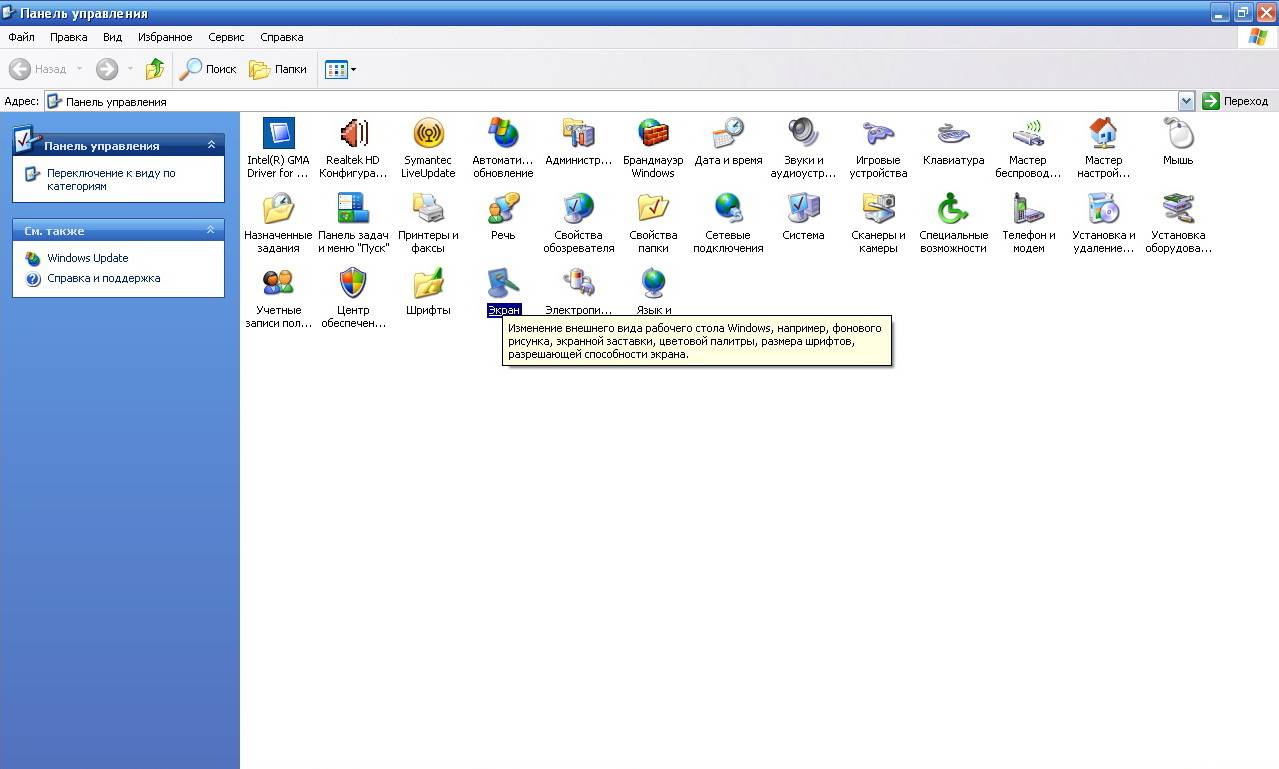Collapse the Панель управления sidebar section
This screenshot has width=1279, height=769.
coord(211,145)
